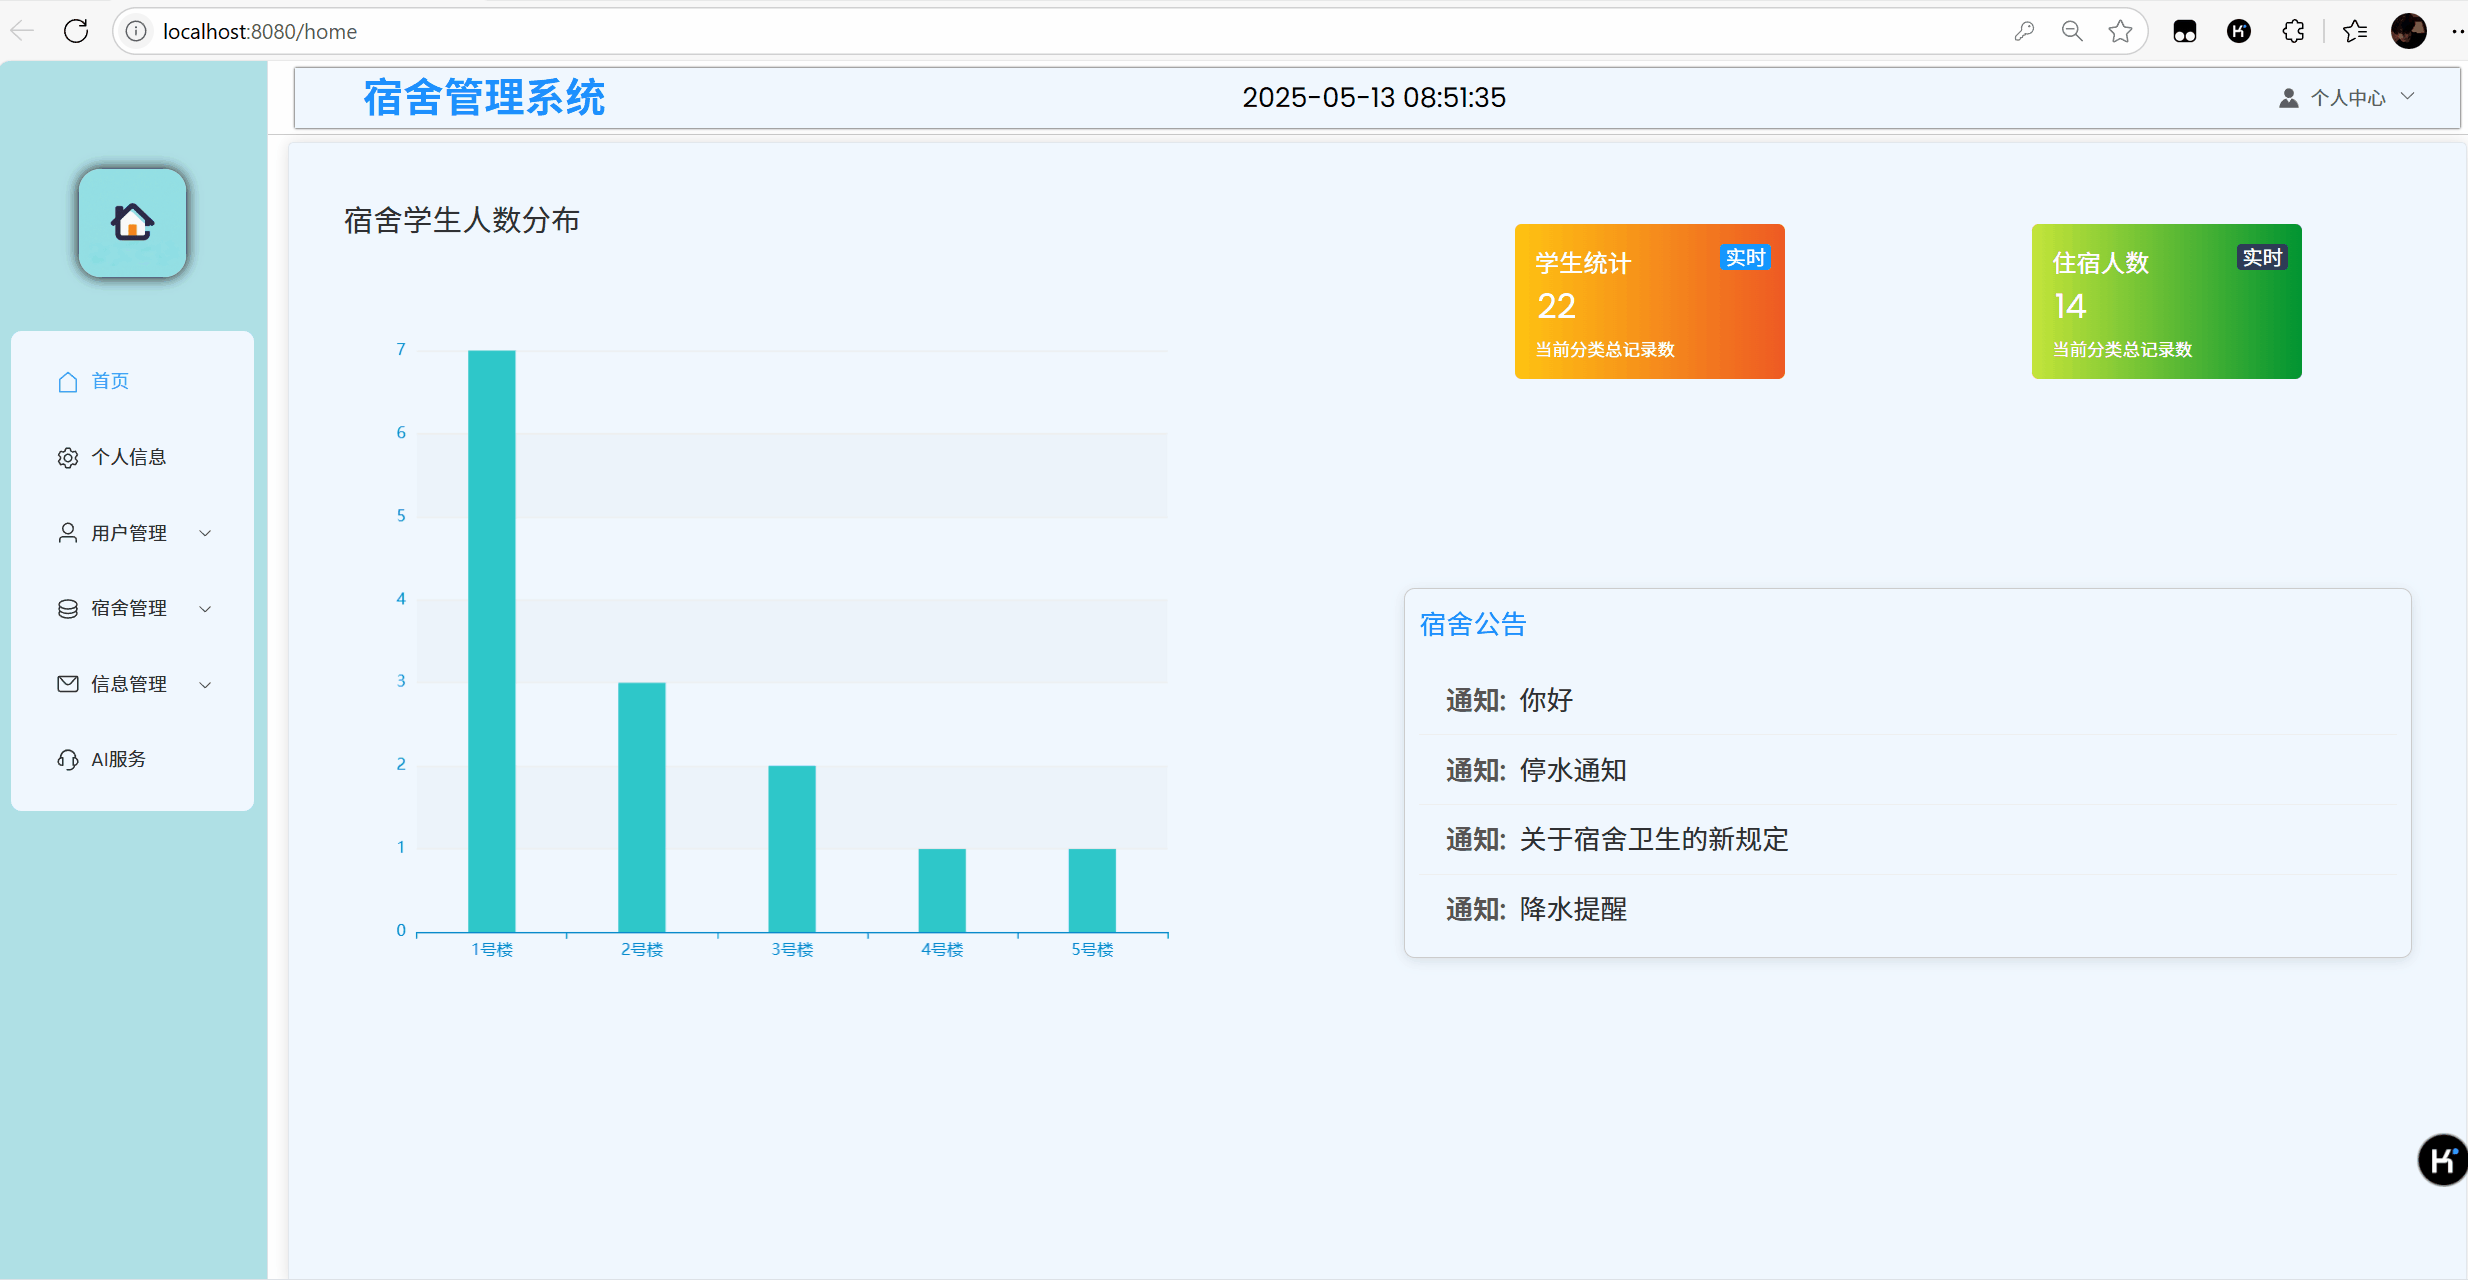
Task: Open browser extensions puzzle icon
Action: click(2293, 31)
